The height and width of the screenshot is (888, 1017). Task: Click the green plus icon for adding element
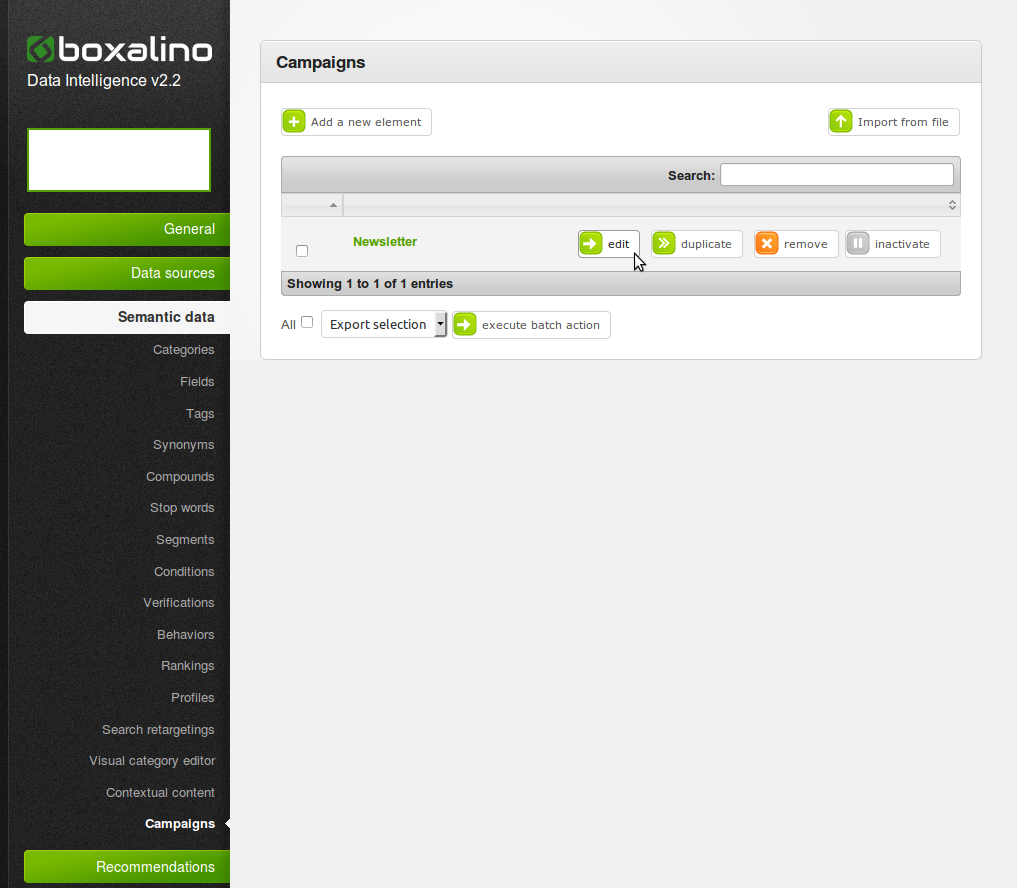point(294,122)
